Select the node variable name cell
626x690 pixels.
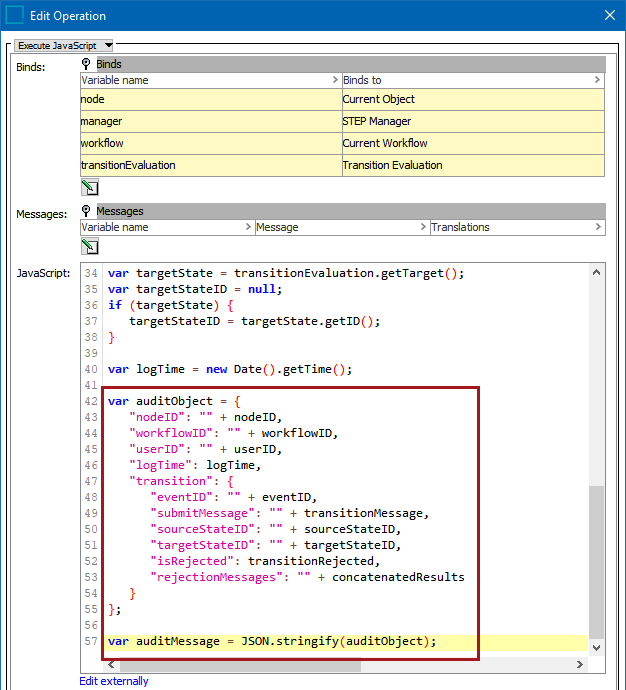tap(210, 100)
